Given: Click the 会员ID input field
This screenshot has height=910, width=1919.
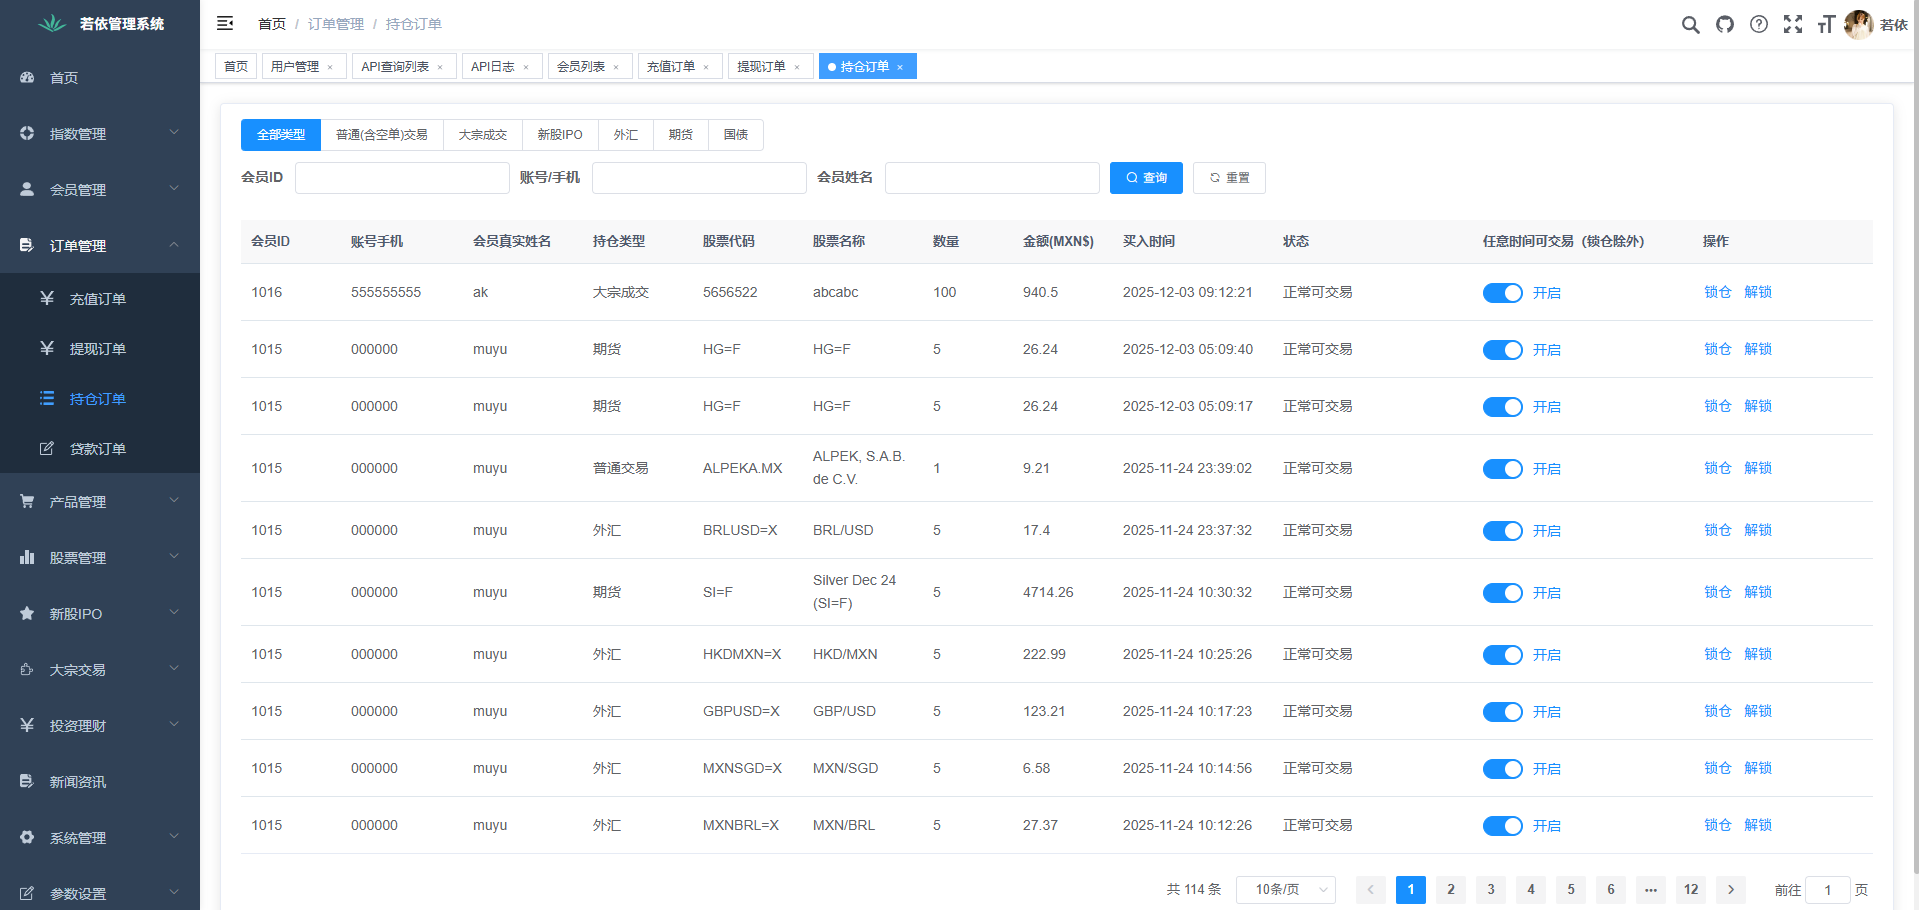Looking at the screenshot, I should click(x=402, y=178).
